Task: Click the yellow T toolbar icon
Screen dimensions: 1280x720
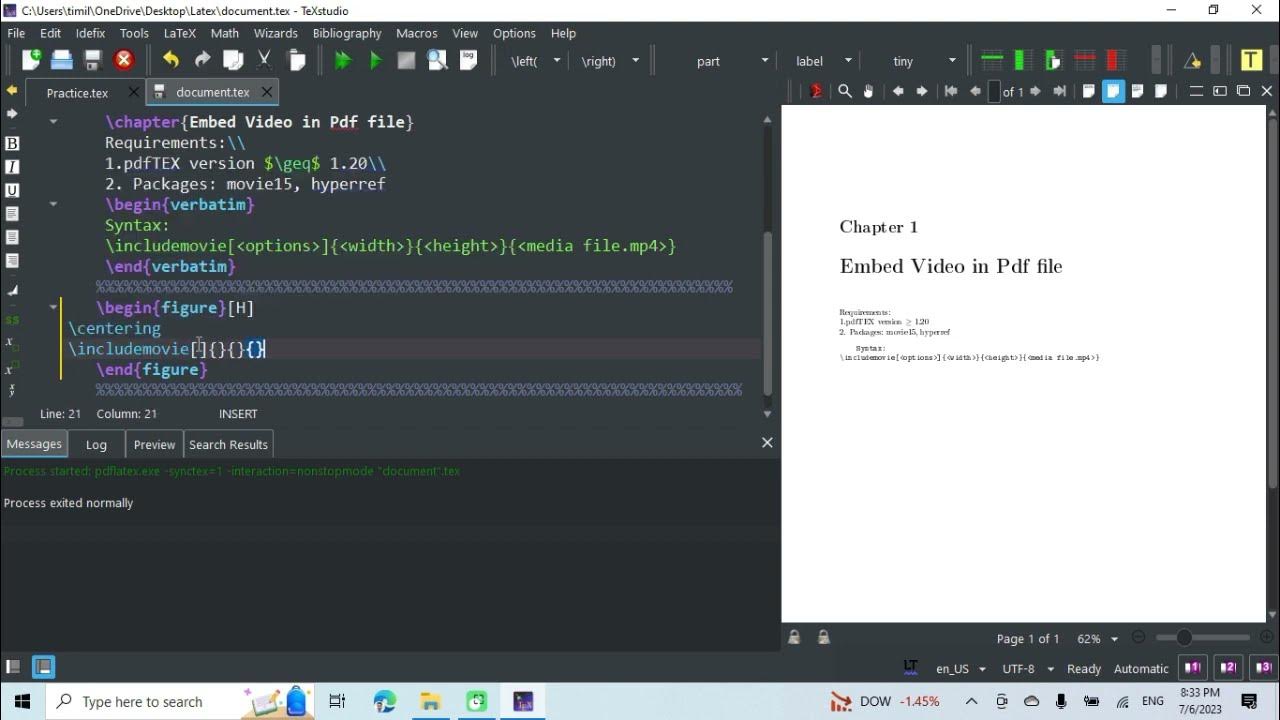Action: pyautogui.click(x=1251, y=60)
